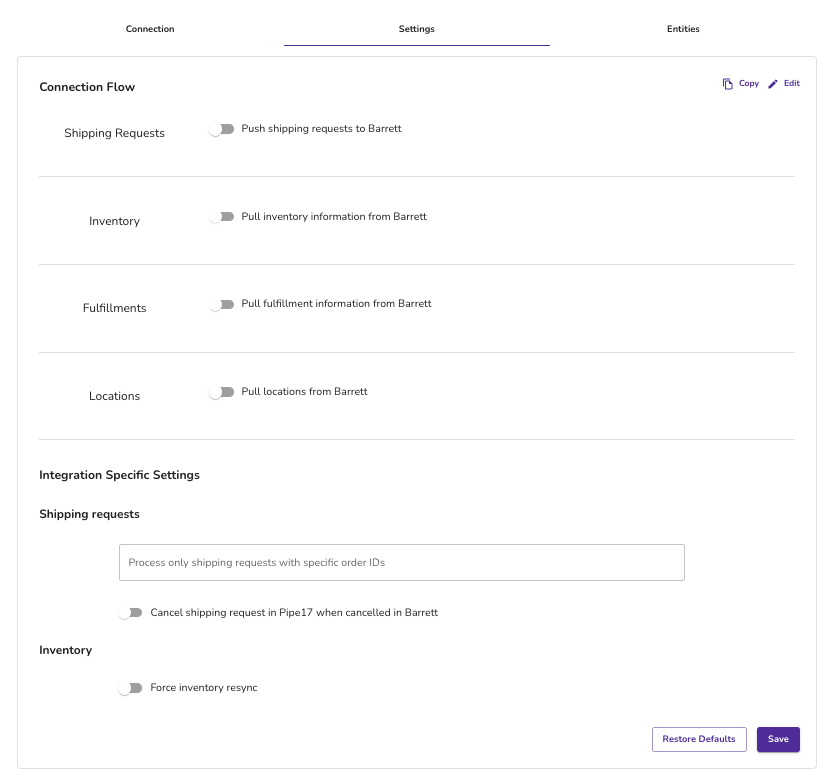
Task: Click the Shipping Requests row label
Action: [x=115, y=133]
